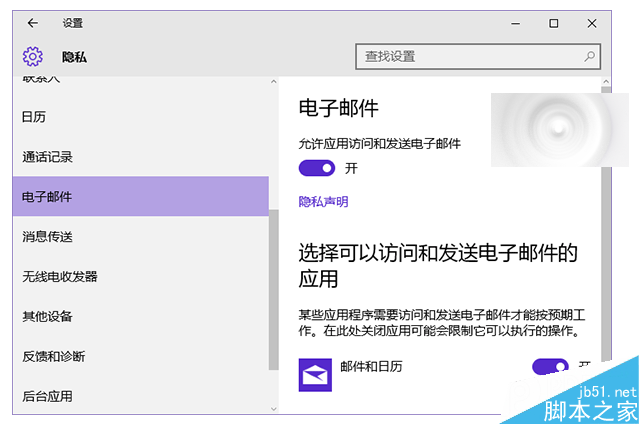
Task: Click the sidebar's vertical scrollbar
Action: [x=274, y=290]
